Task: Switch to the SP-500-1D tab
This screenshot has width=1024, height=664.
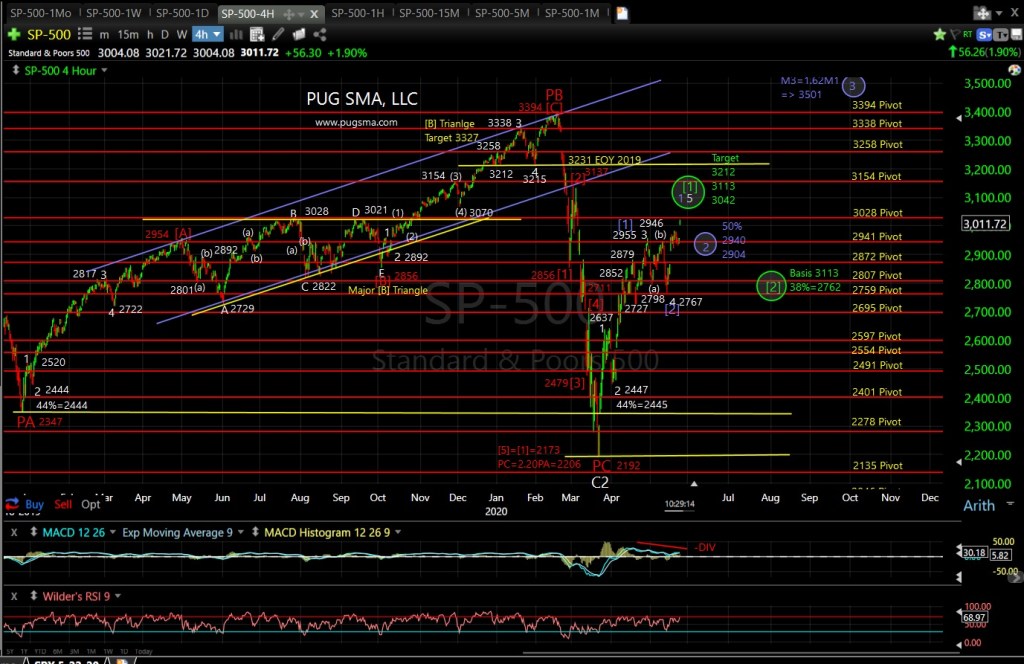Action: point(182,13)
